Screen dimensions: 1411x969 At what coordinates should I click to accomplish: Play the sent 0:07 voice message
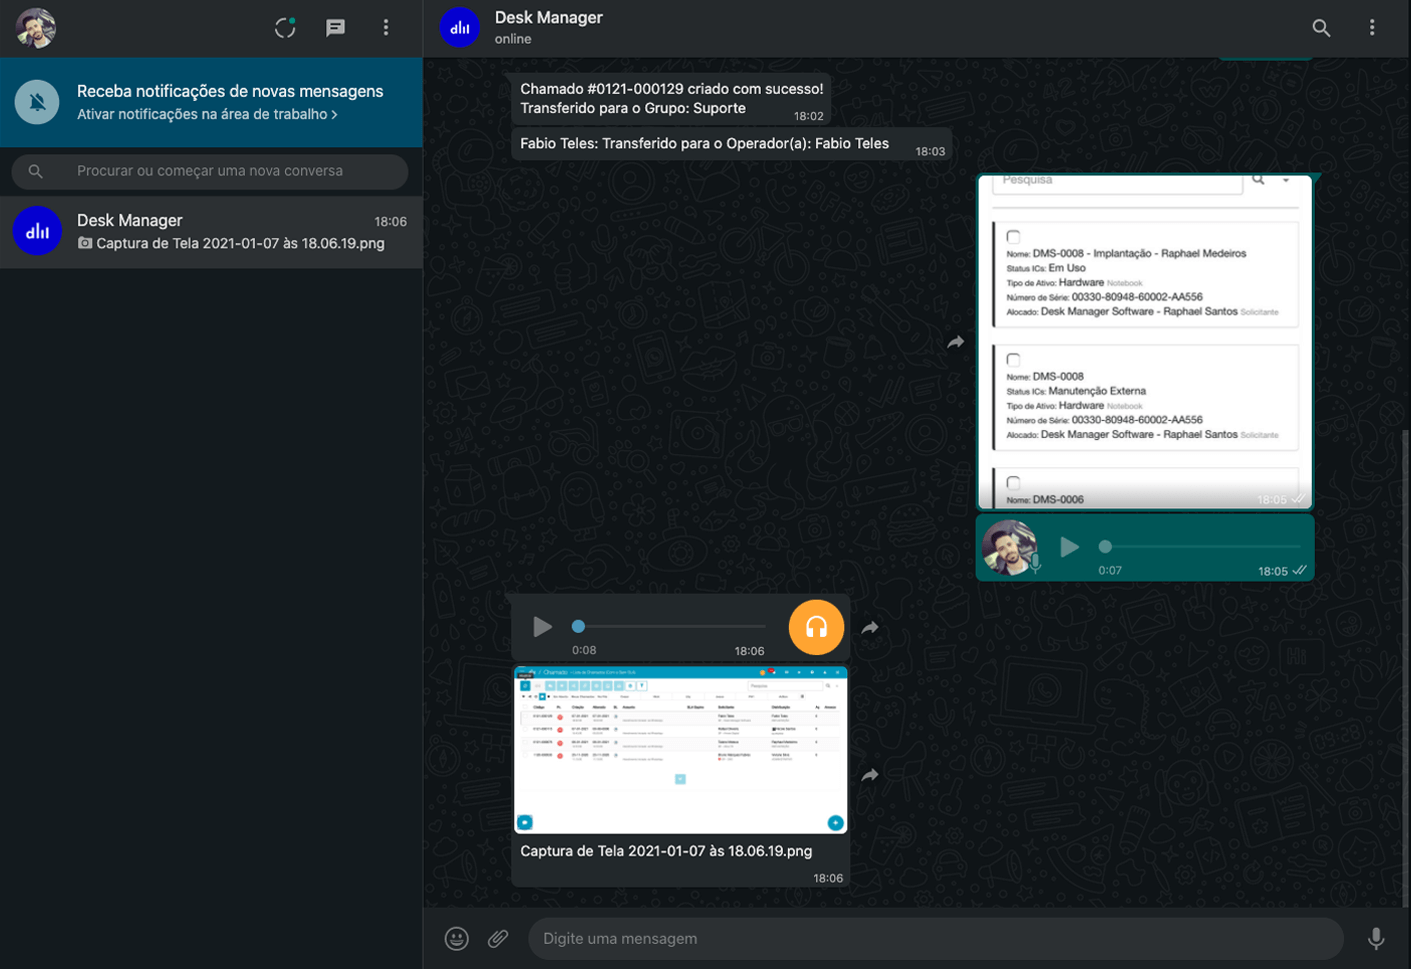pos(1069,547)
